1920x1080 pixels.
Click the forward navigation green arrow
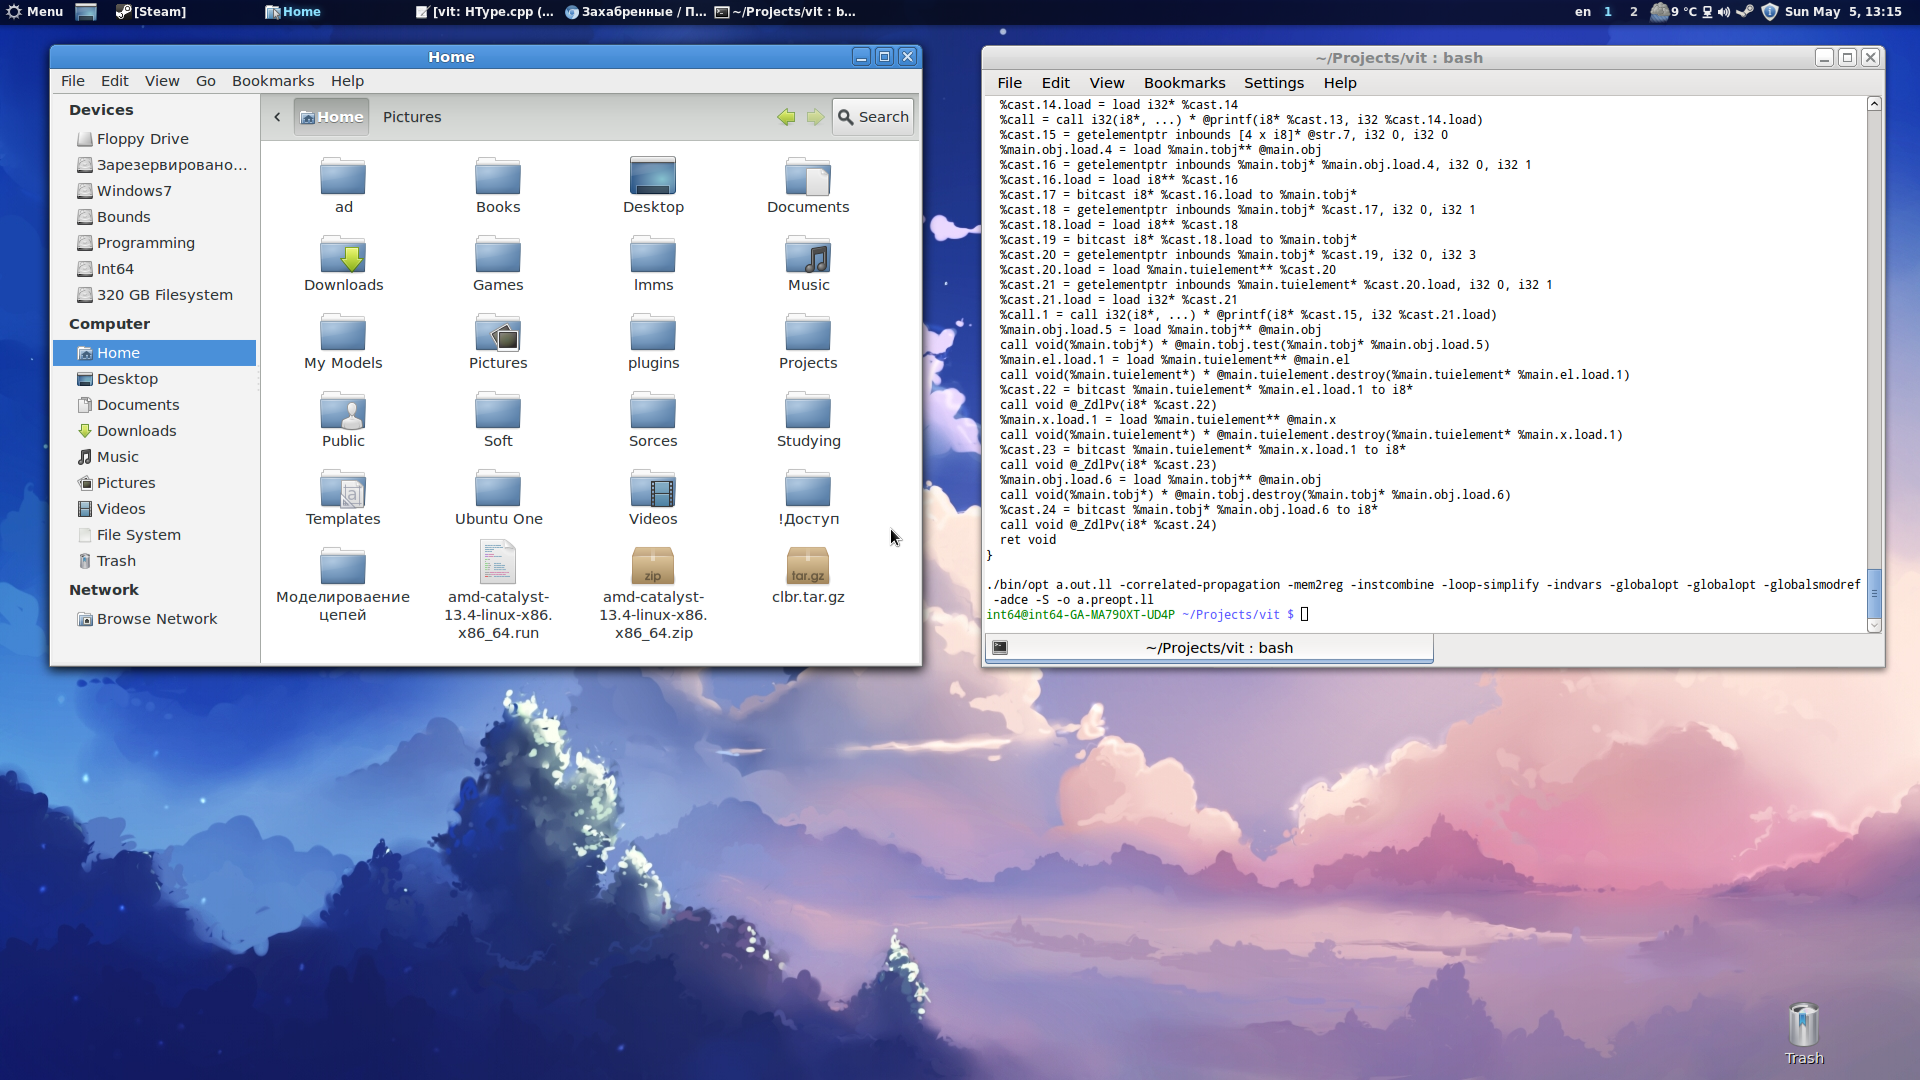coord(815,117)
